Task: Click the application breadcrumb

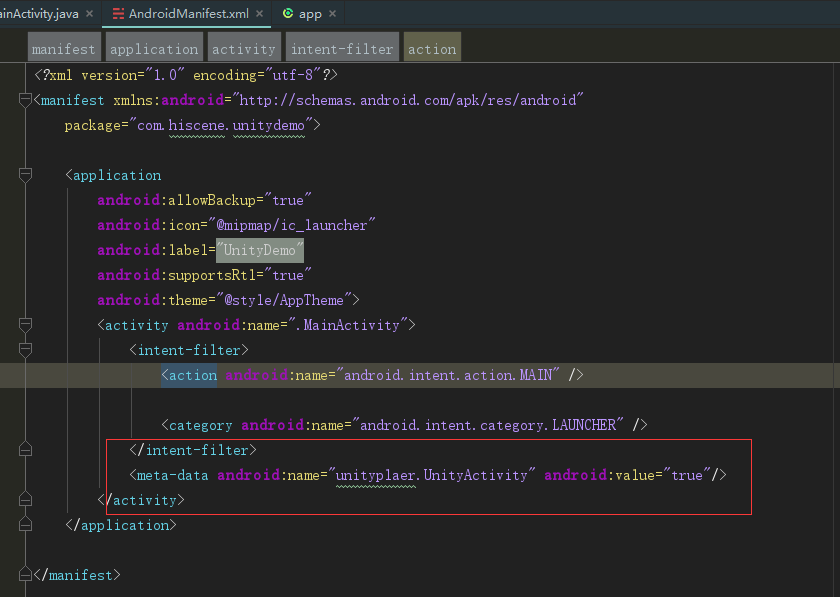Action: tap(153, 47)
